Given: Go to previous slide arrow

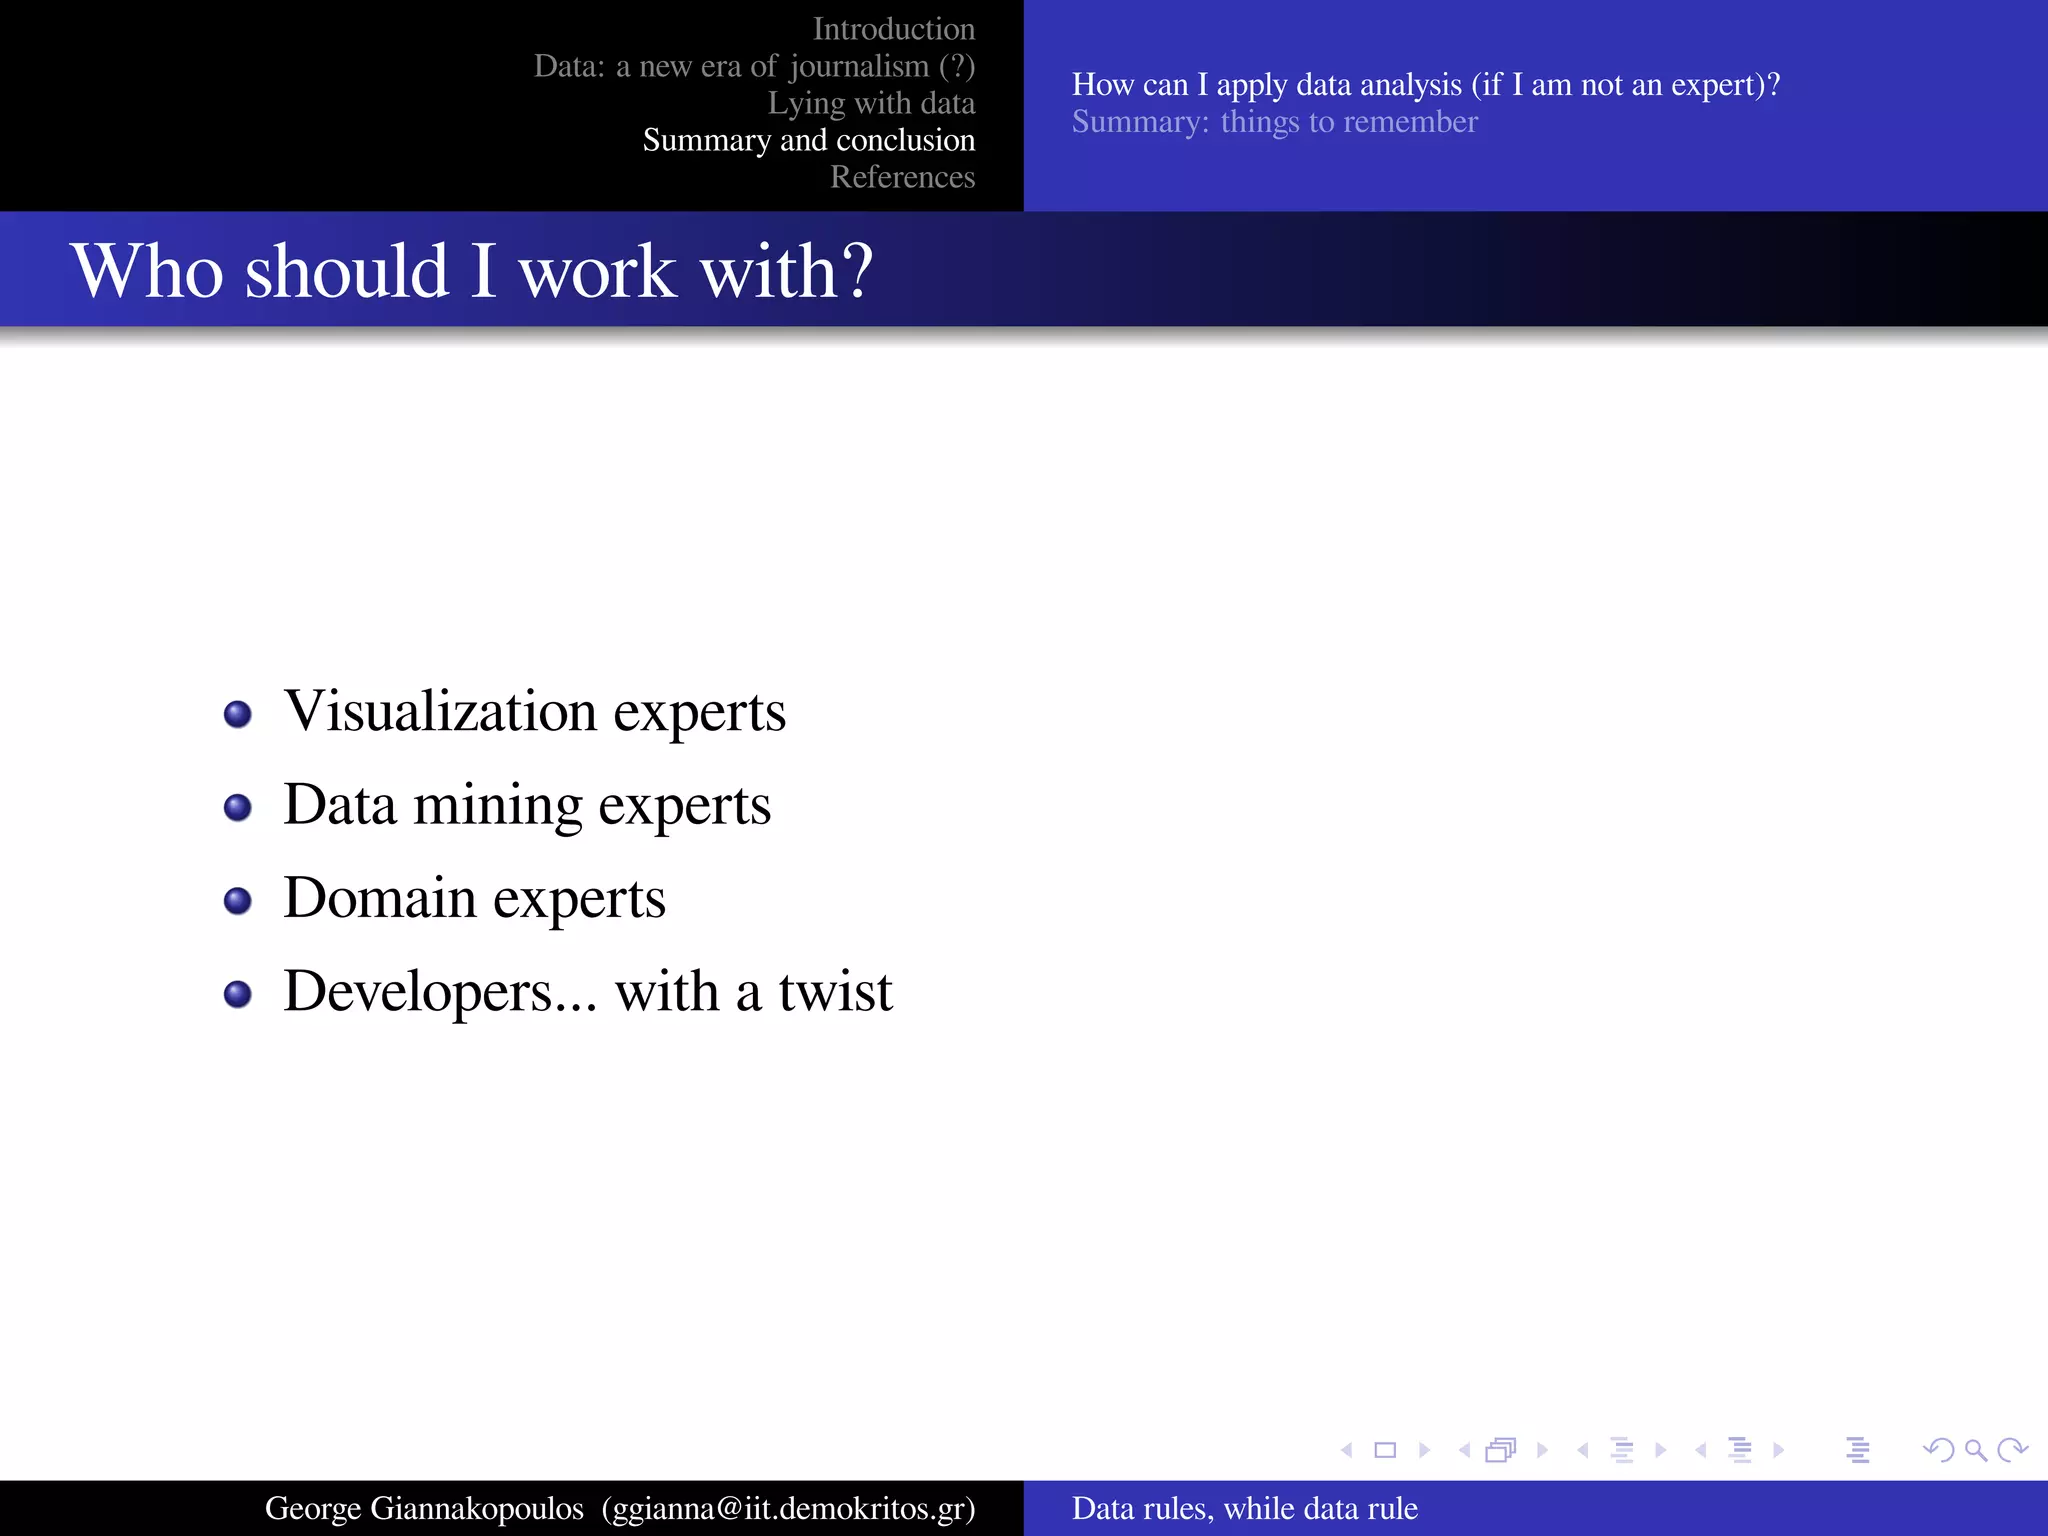Looking at the screenshot, I should point(1347,1450).
